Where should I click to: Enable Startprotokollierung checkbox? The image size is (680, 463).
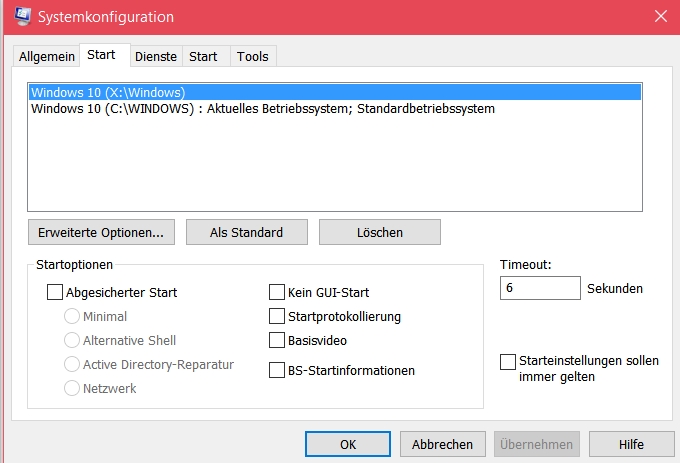277,316
